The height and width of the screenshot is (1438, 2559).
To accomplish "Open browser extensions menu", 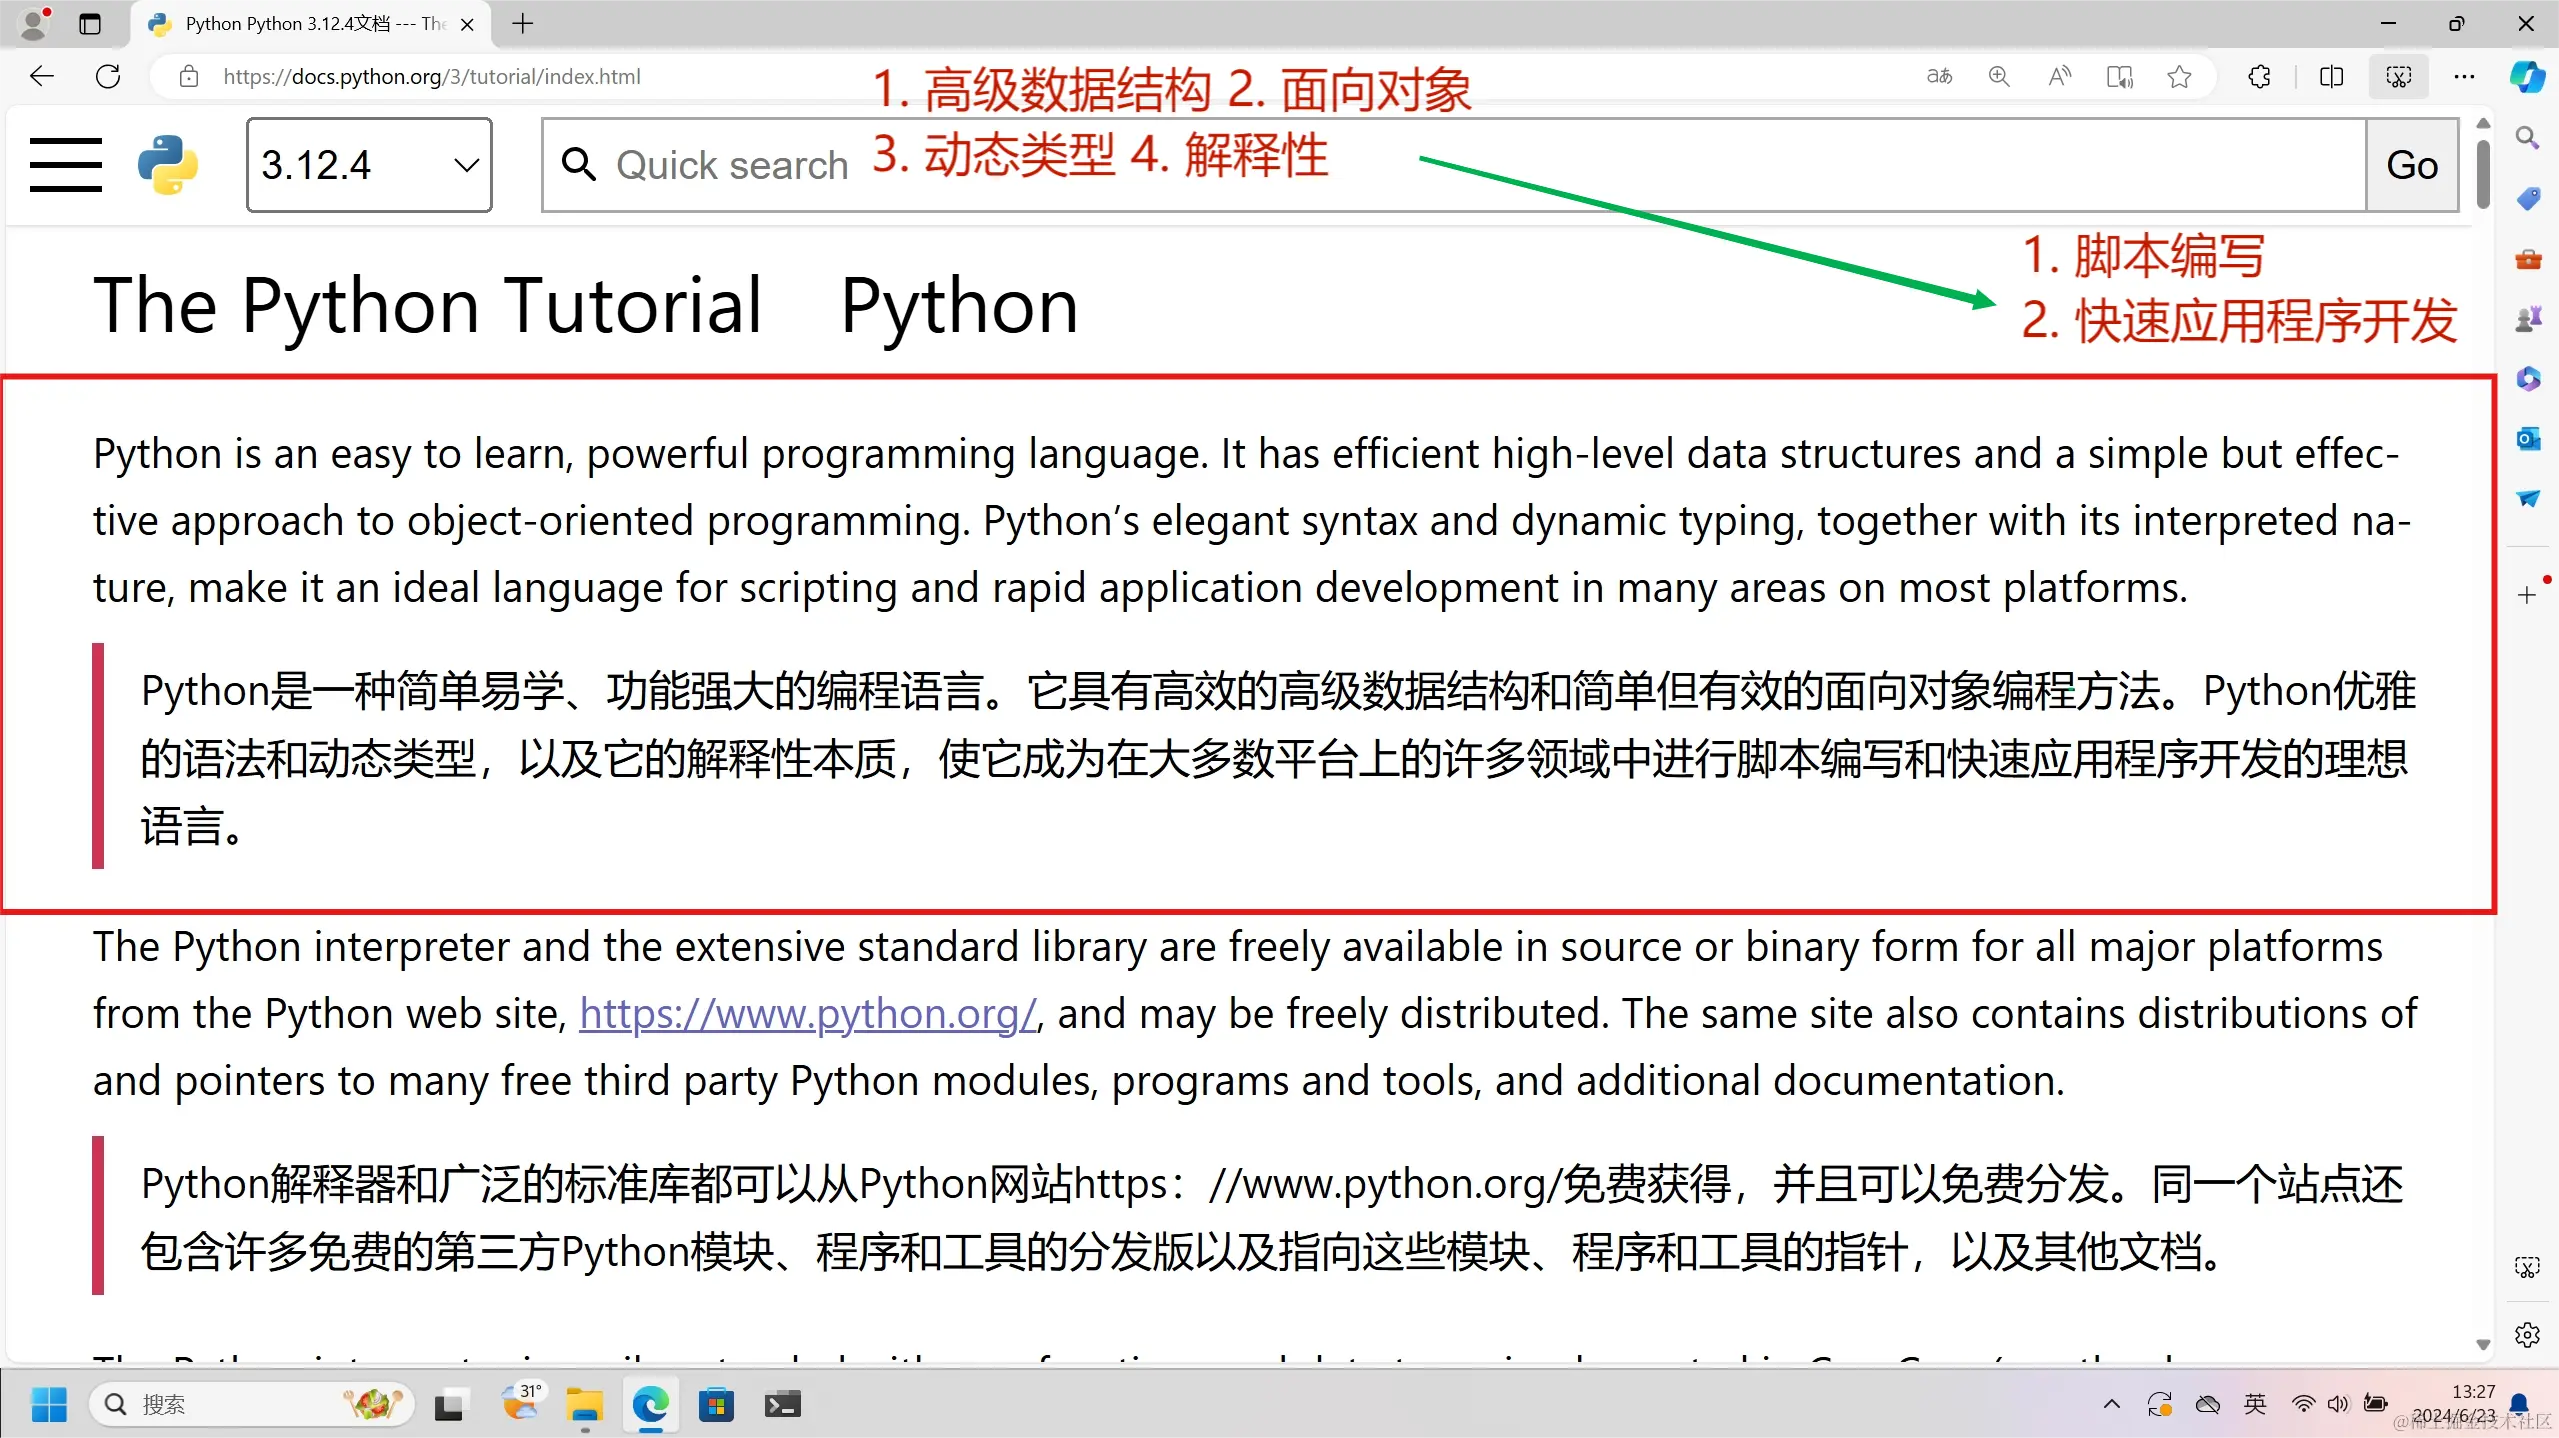I will [2259, 77].
